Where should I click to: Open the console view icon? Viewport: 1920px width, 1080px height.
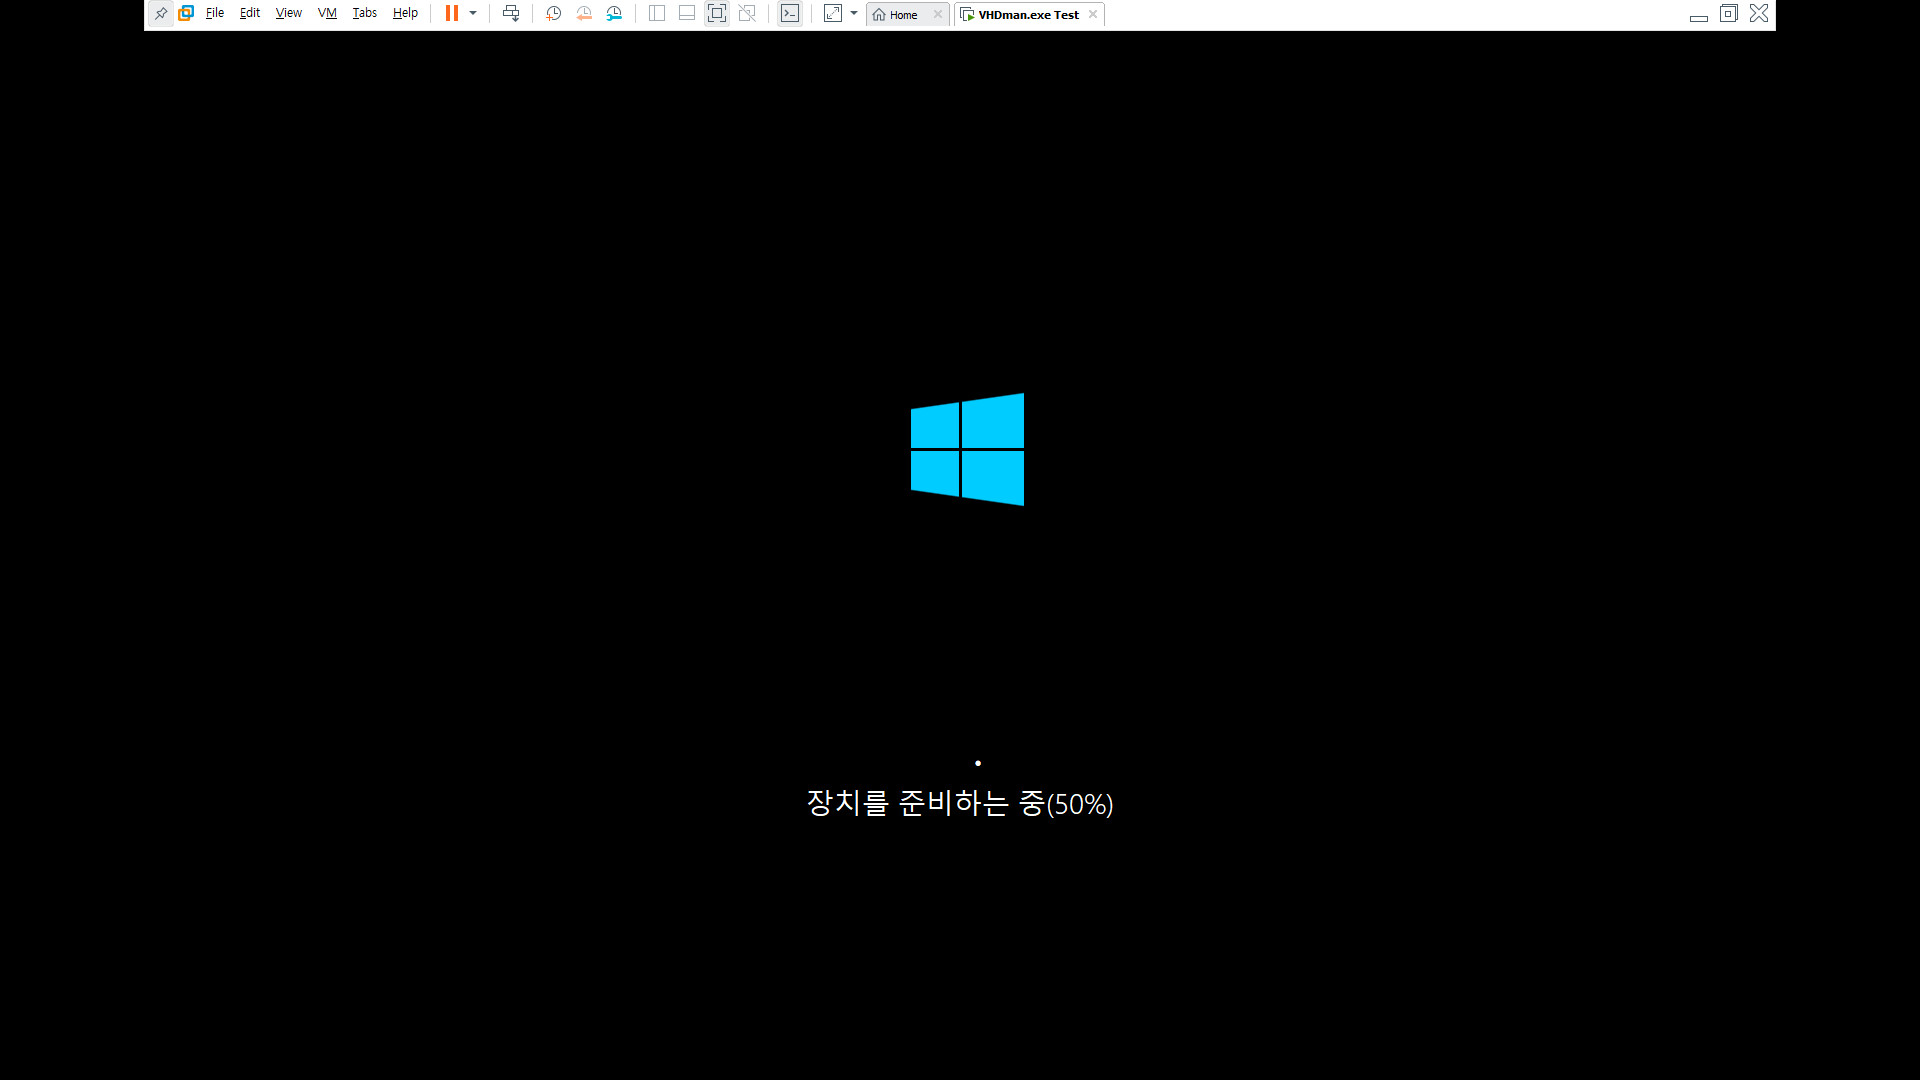click(x=790, y=14)
